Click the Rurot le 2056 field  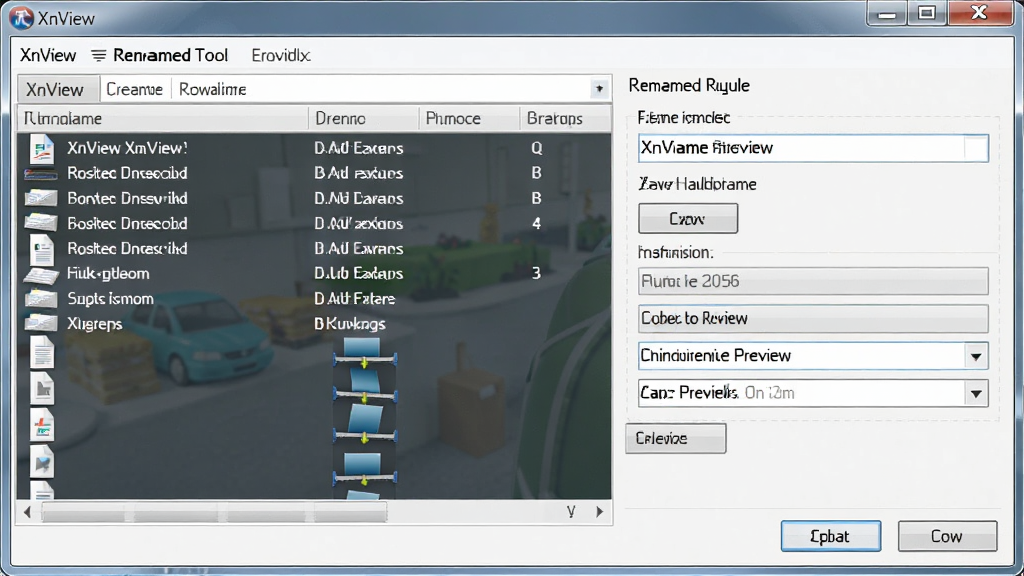tap(813, 281)
